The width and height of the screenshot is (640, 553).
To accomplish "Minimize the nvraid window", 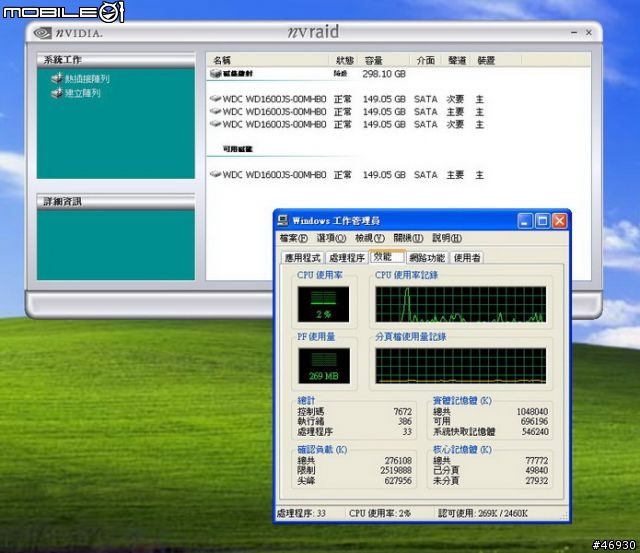I will pos(574,32).
